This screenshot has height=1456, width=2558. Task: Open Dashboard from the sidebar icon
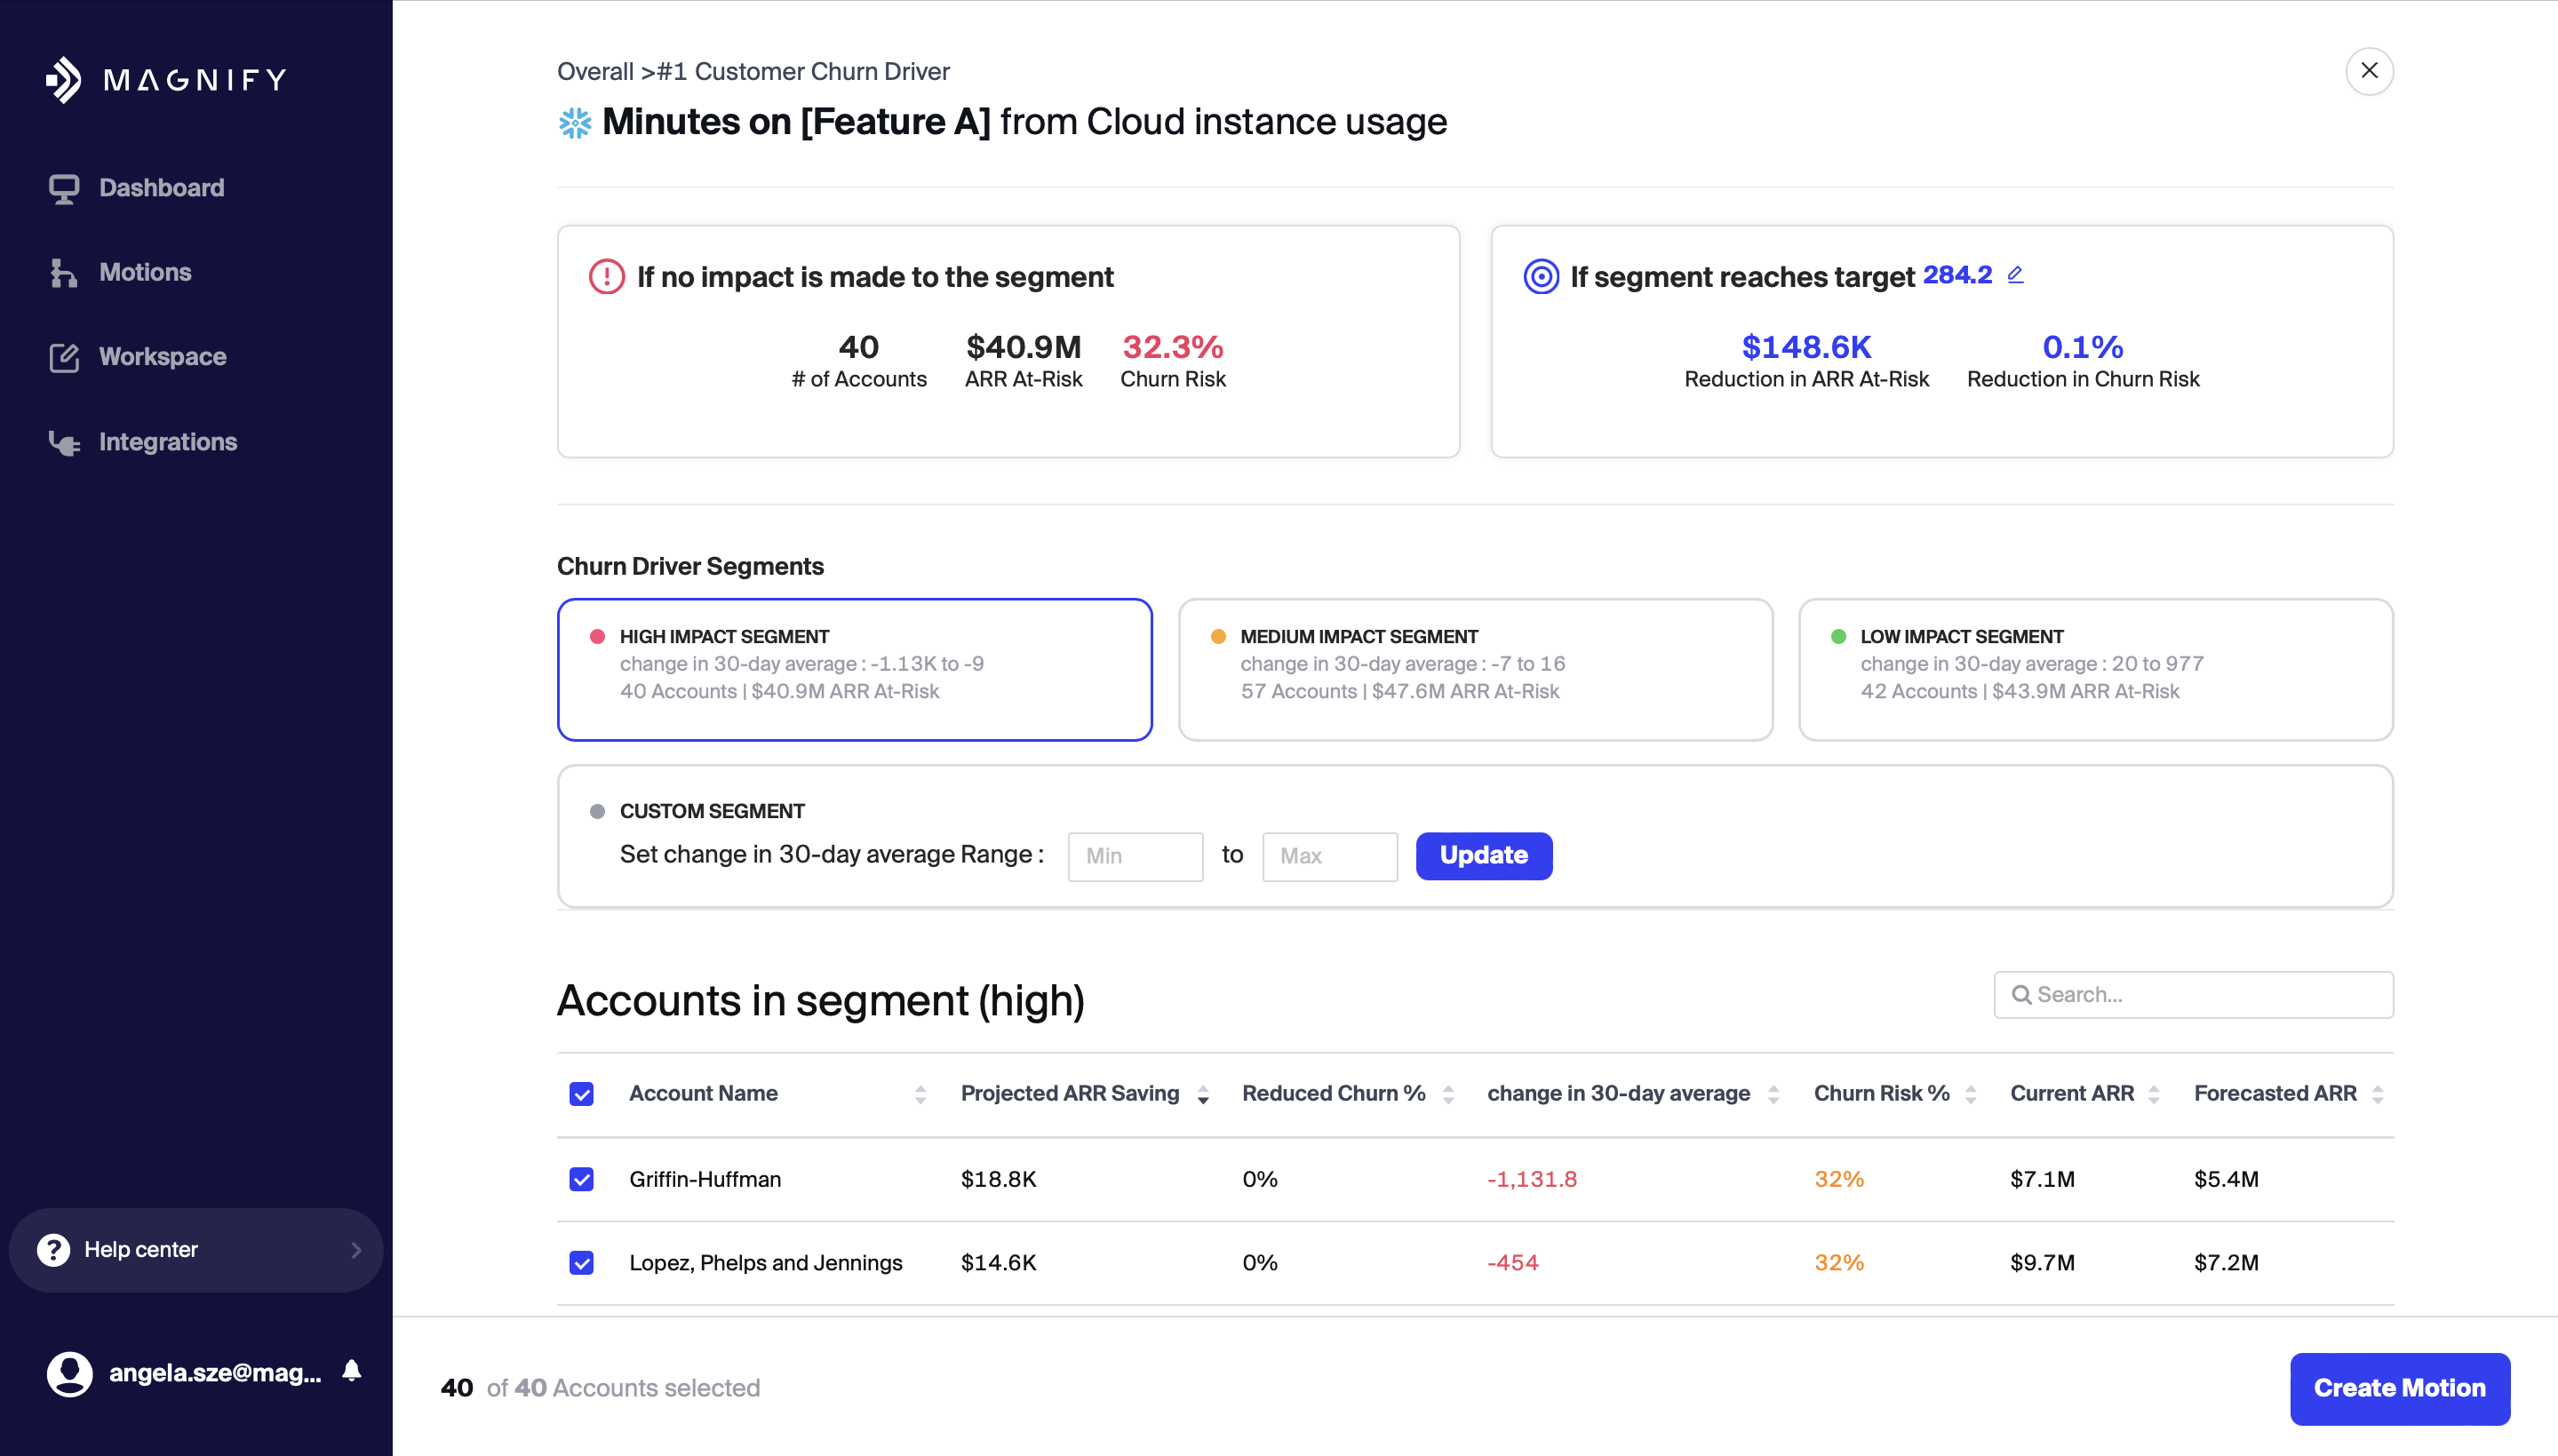64,188
